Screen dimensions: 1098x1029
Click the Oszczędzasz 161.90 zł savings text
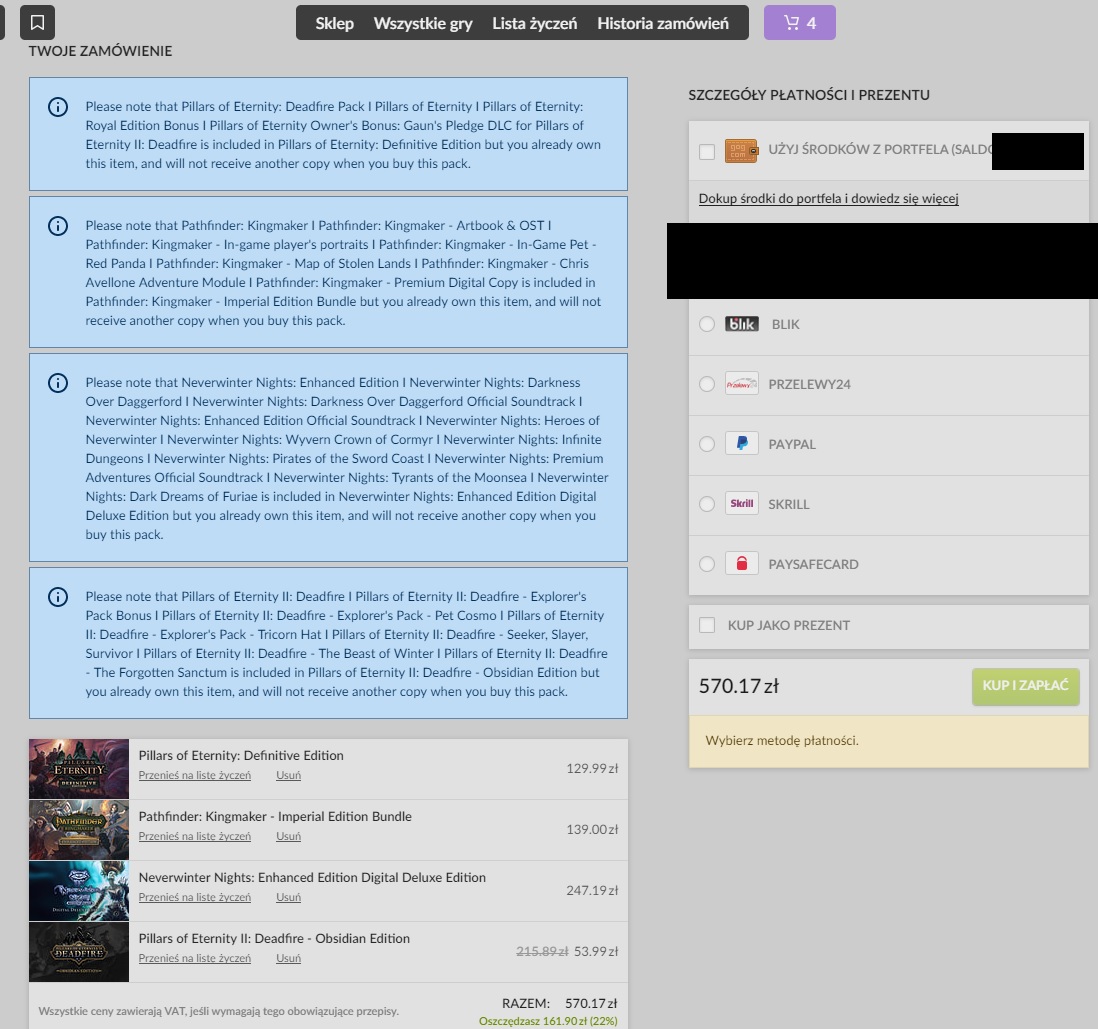548,1021
